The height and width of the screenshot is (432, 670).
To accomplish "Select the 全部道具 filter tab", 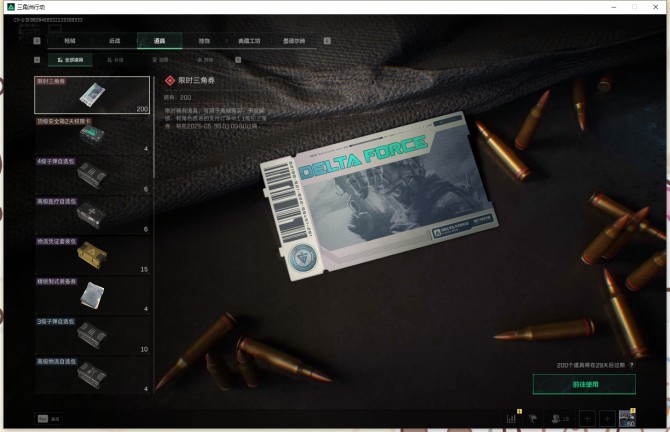I will coord(71,60).
